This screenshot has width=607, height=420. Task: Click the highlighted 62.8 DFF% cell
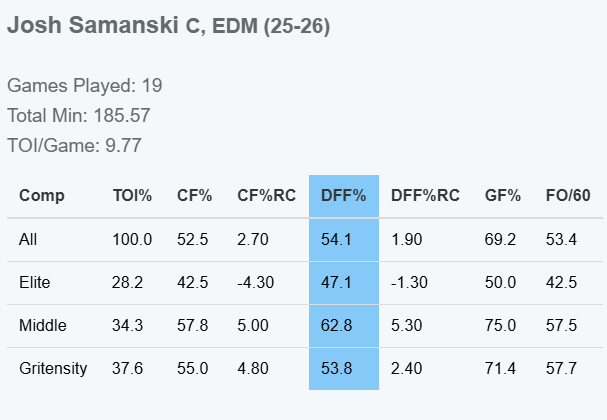coord(336,326)
